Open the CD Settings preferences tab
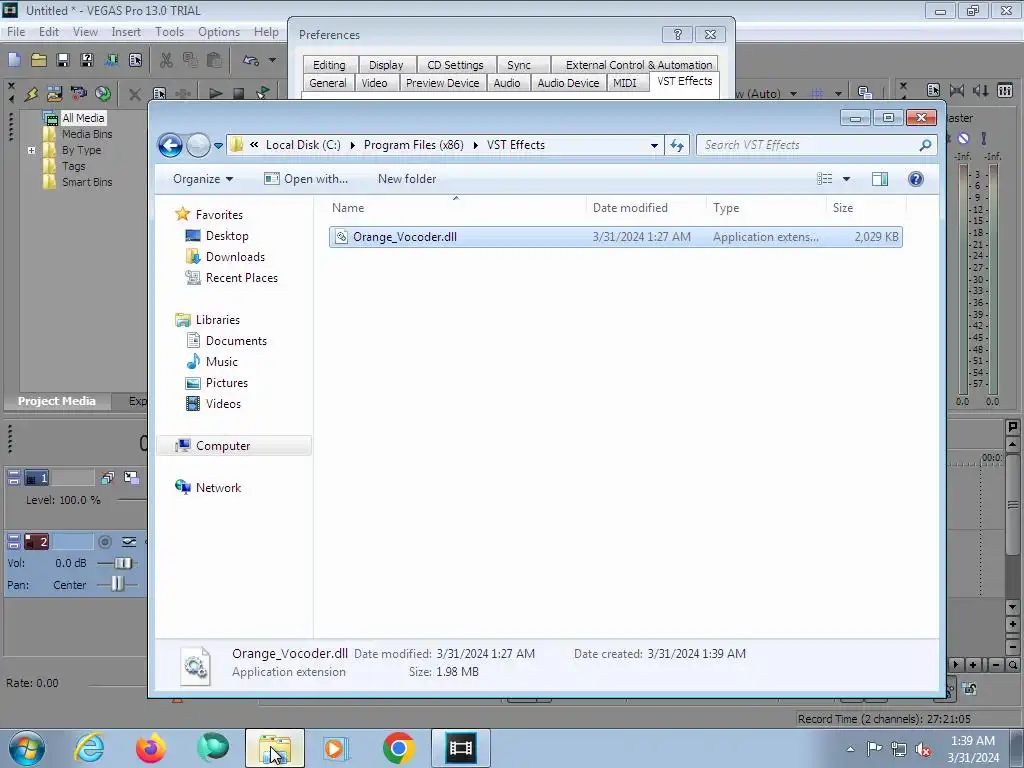The width and height of the screenshot is (1024, 768). [455, 65]
